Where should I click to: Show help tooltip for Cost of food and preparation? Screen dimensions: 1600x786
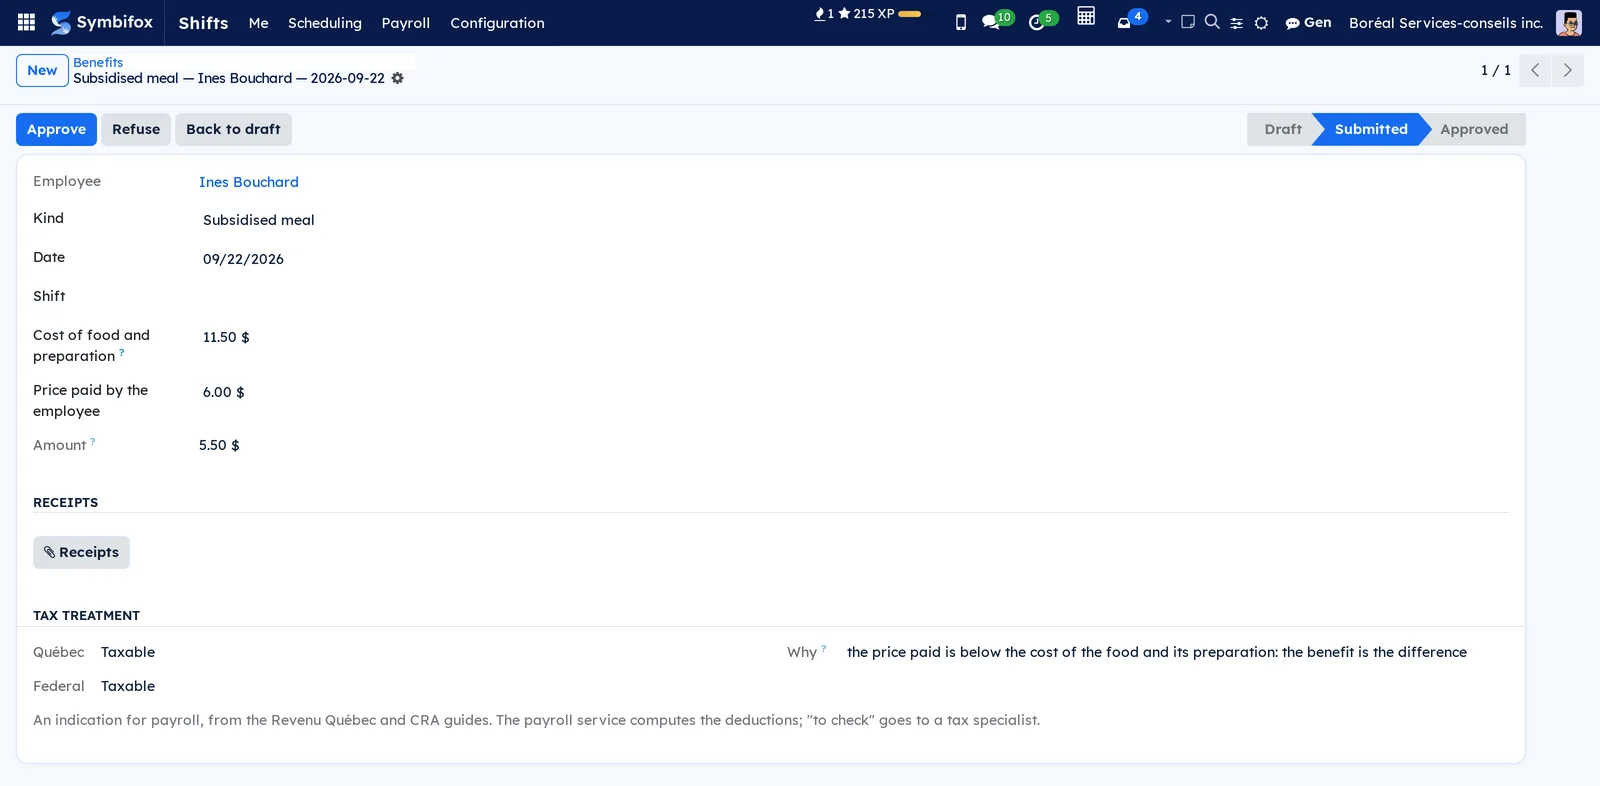pyautogui.click(x=122, y=352)
